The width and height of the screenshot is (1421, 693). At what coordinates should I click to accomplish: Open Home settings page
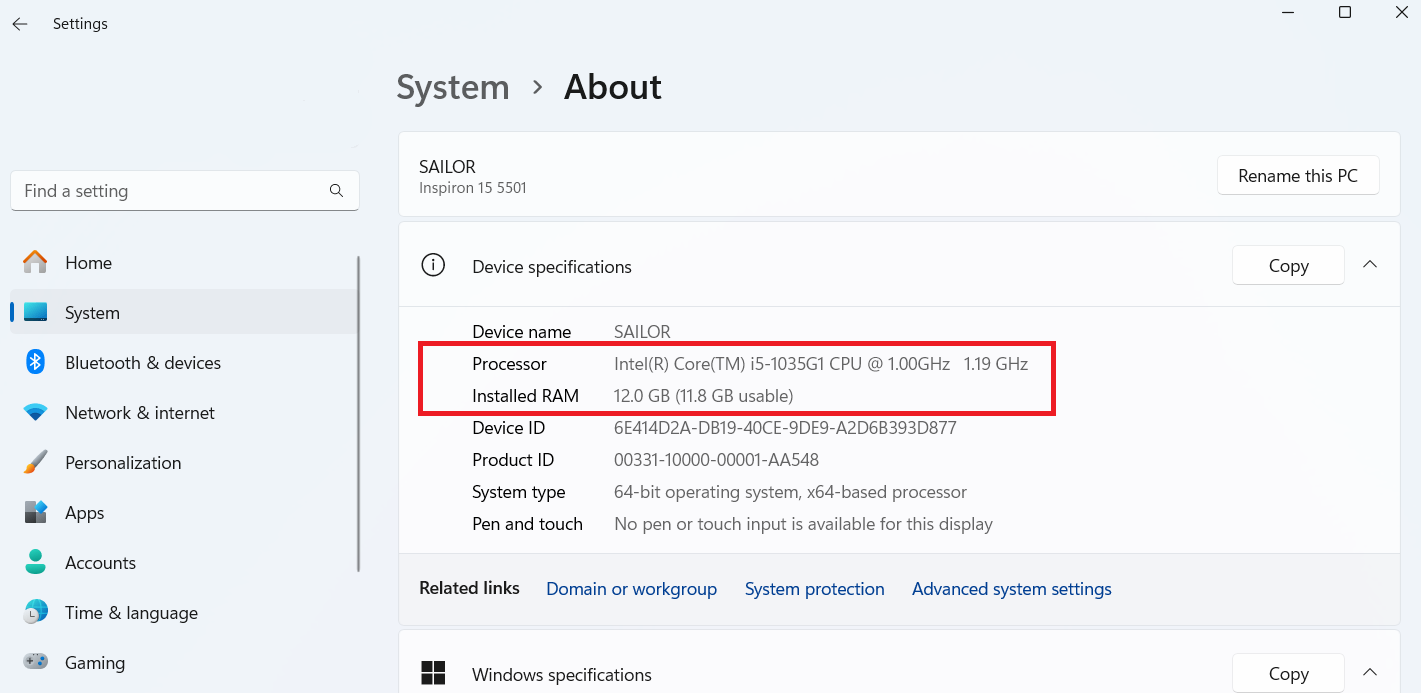point(184,262)
